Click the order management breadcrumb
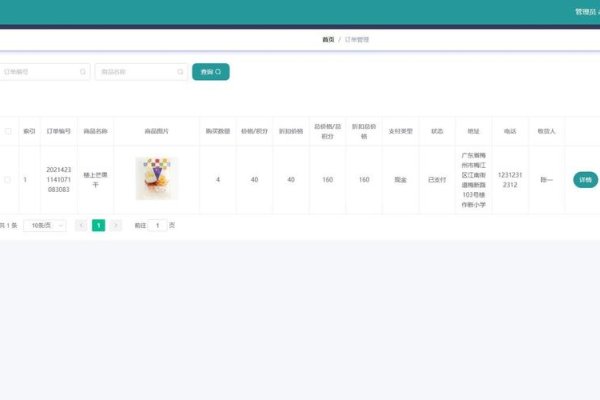This screenshot has width=600, height=400. pos(357,39)
